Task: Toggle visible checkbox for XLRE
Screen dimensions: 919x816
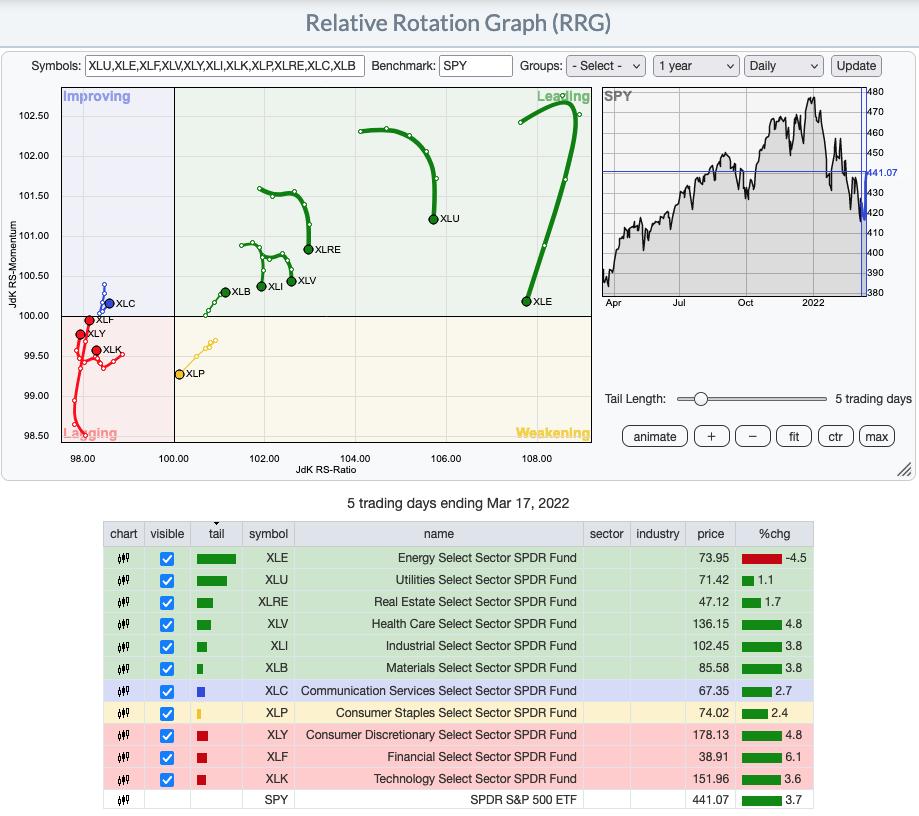Action: tap(167, 603)
